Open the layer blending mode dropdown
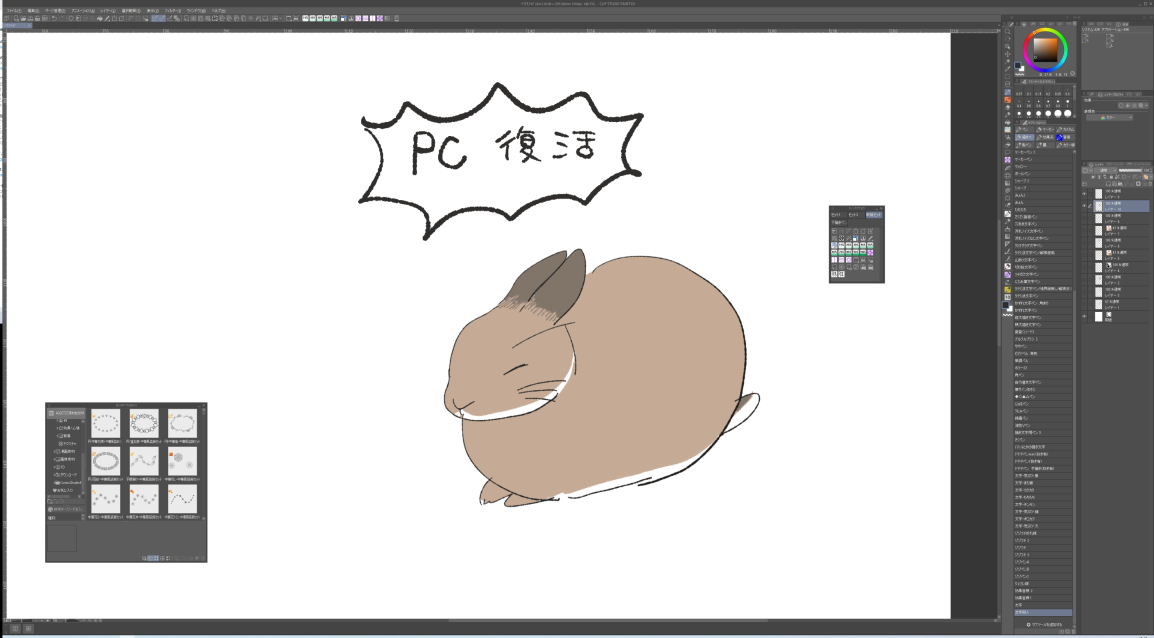 click(x=1105, y=170)
